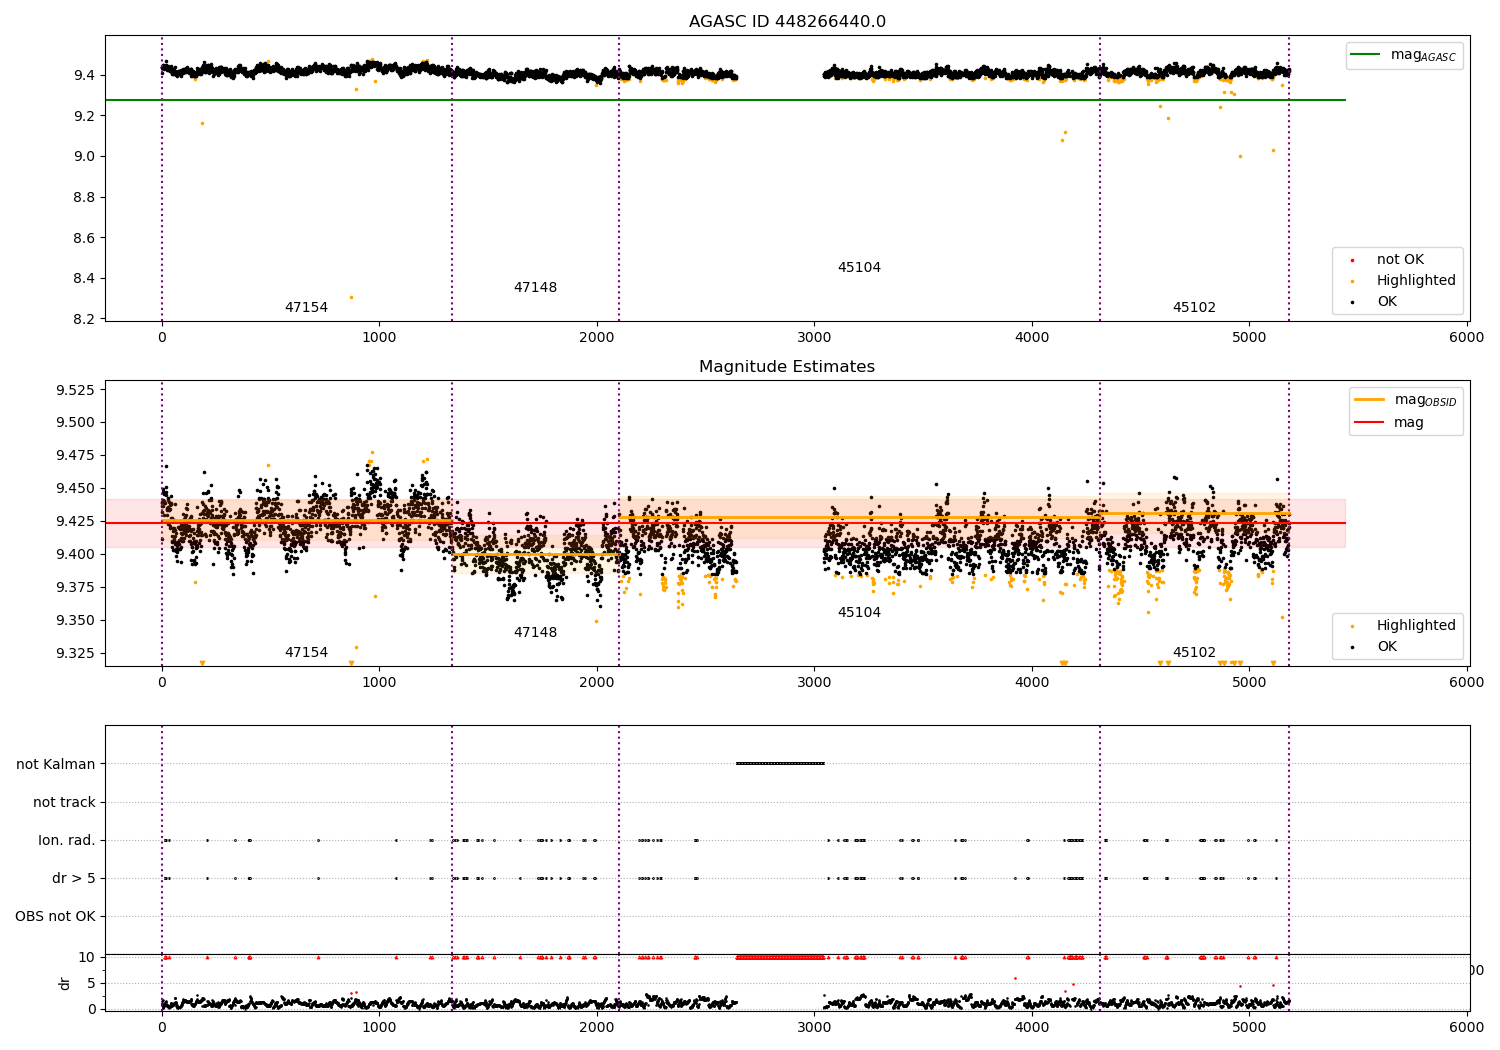Click obsid label 47154 in Magnitude Estimates plot
1500x1050 pixels.
306,653
